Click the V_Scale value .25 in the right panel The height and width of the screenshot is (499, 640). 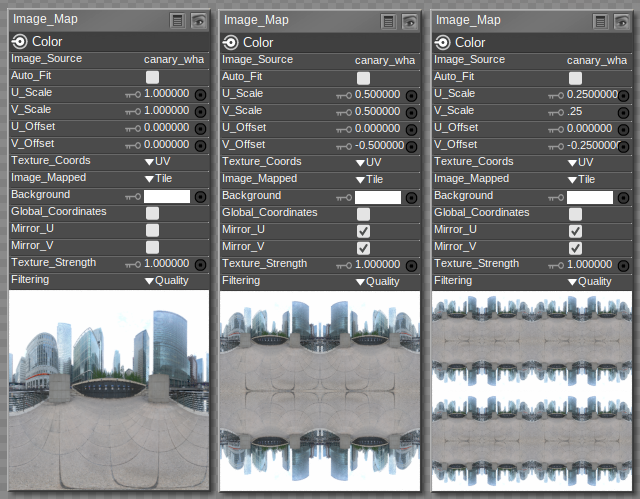(x=575, y=112)
